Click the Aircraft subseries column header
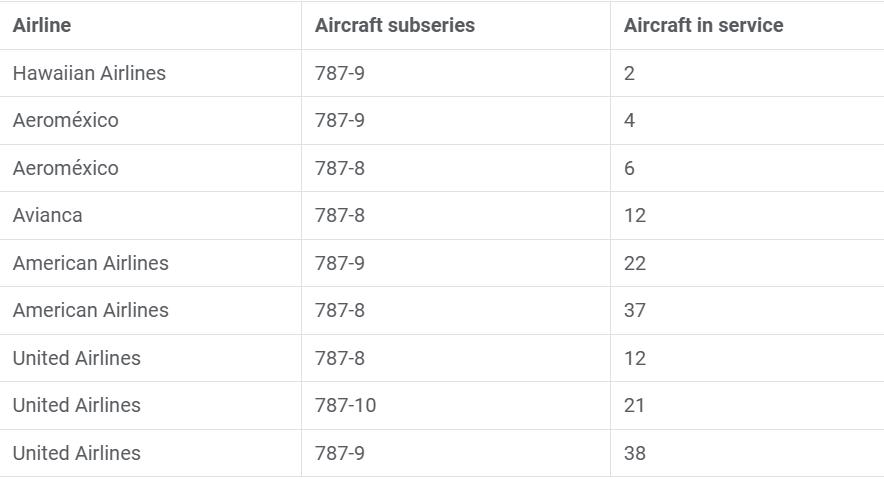The height and width of the screenshot is (489, 884). pyautogui.click(x=394, y=26)
